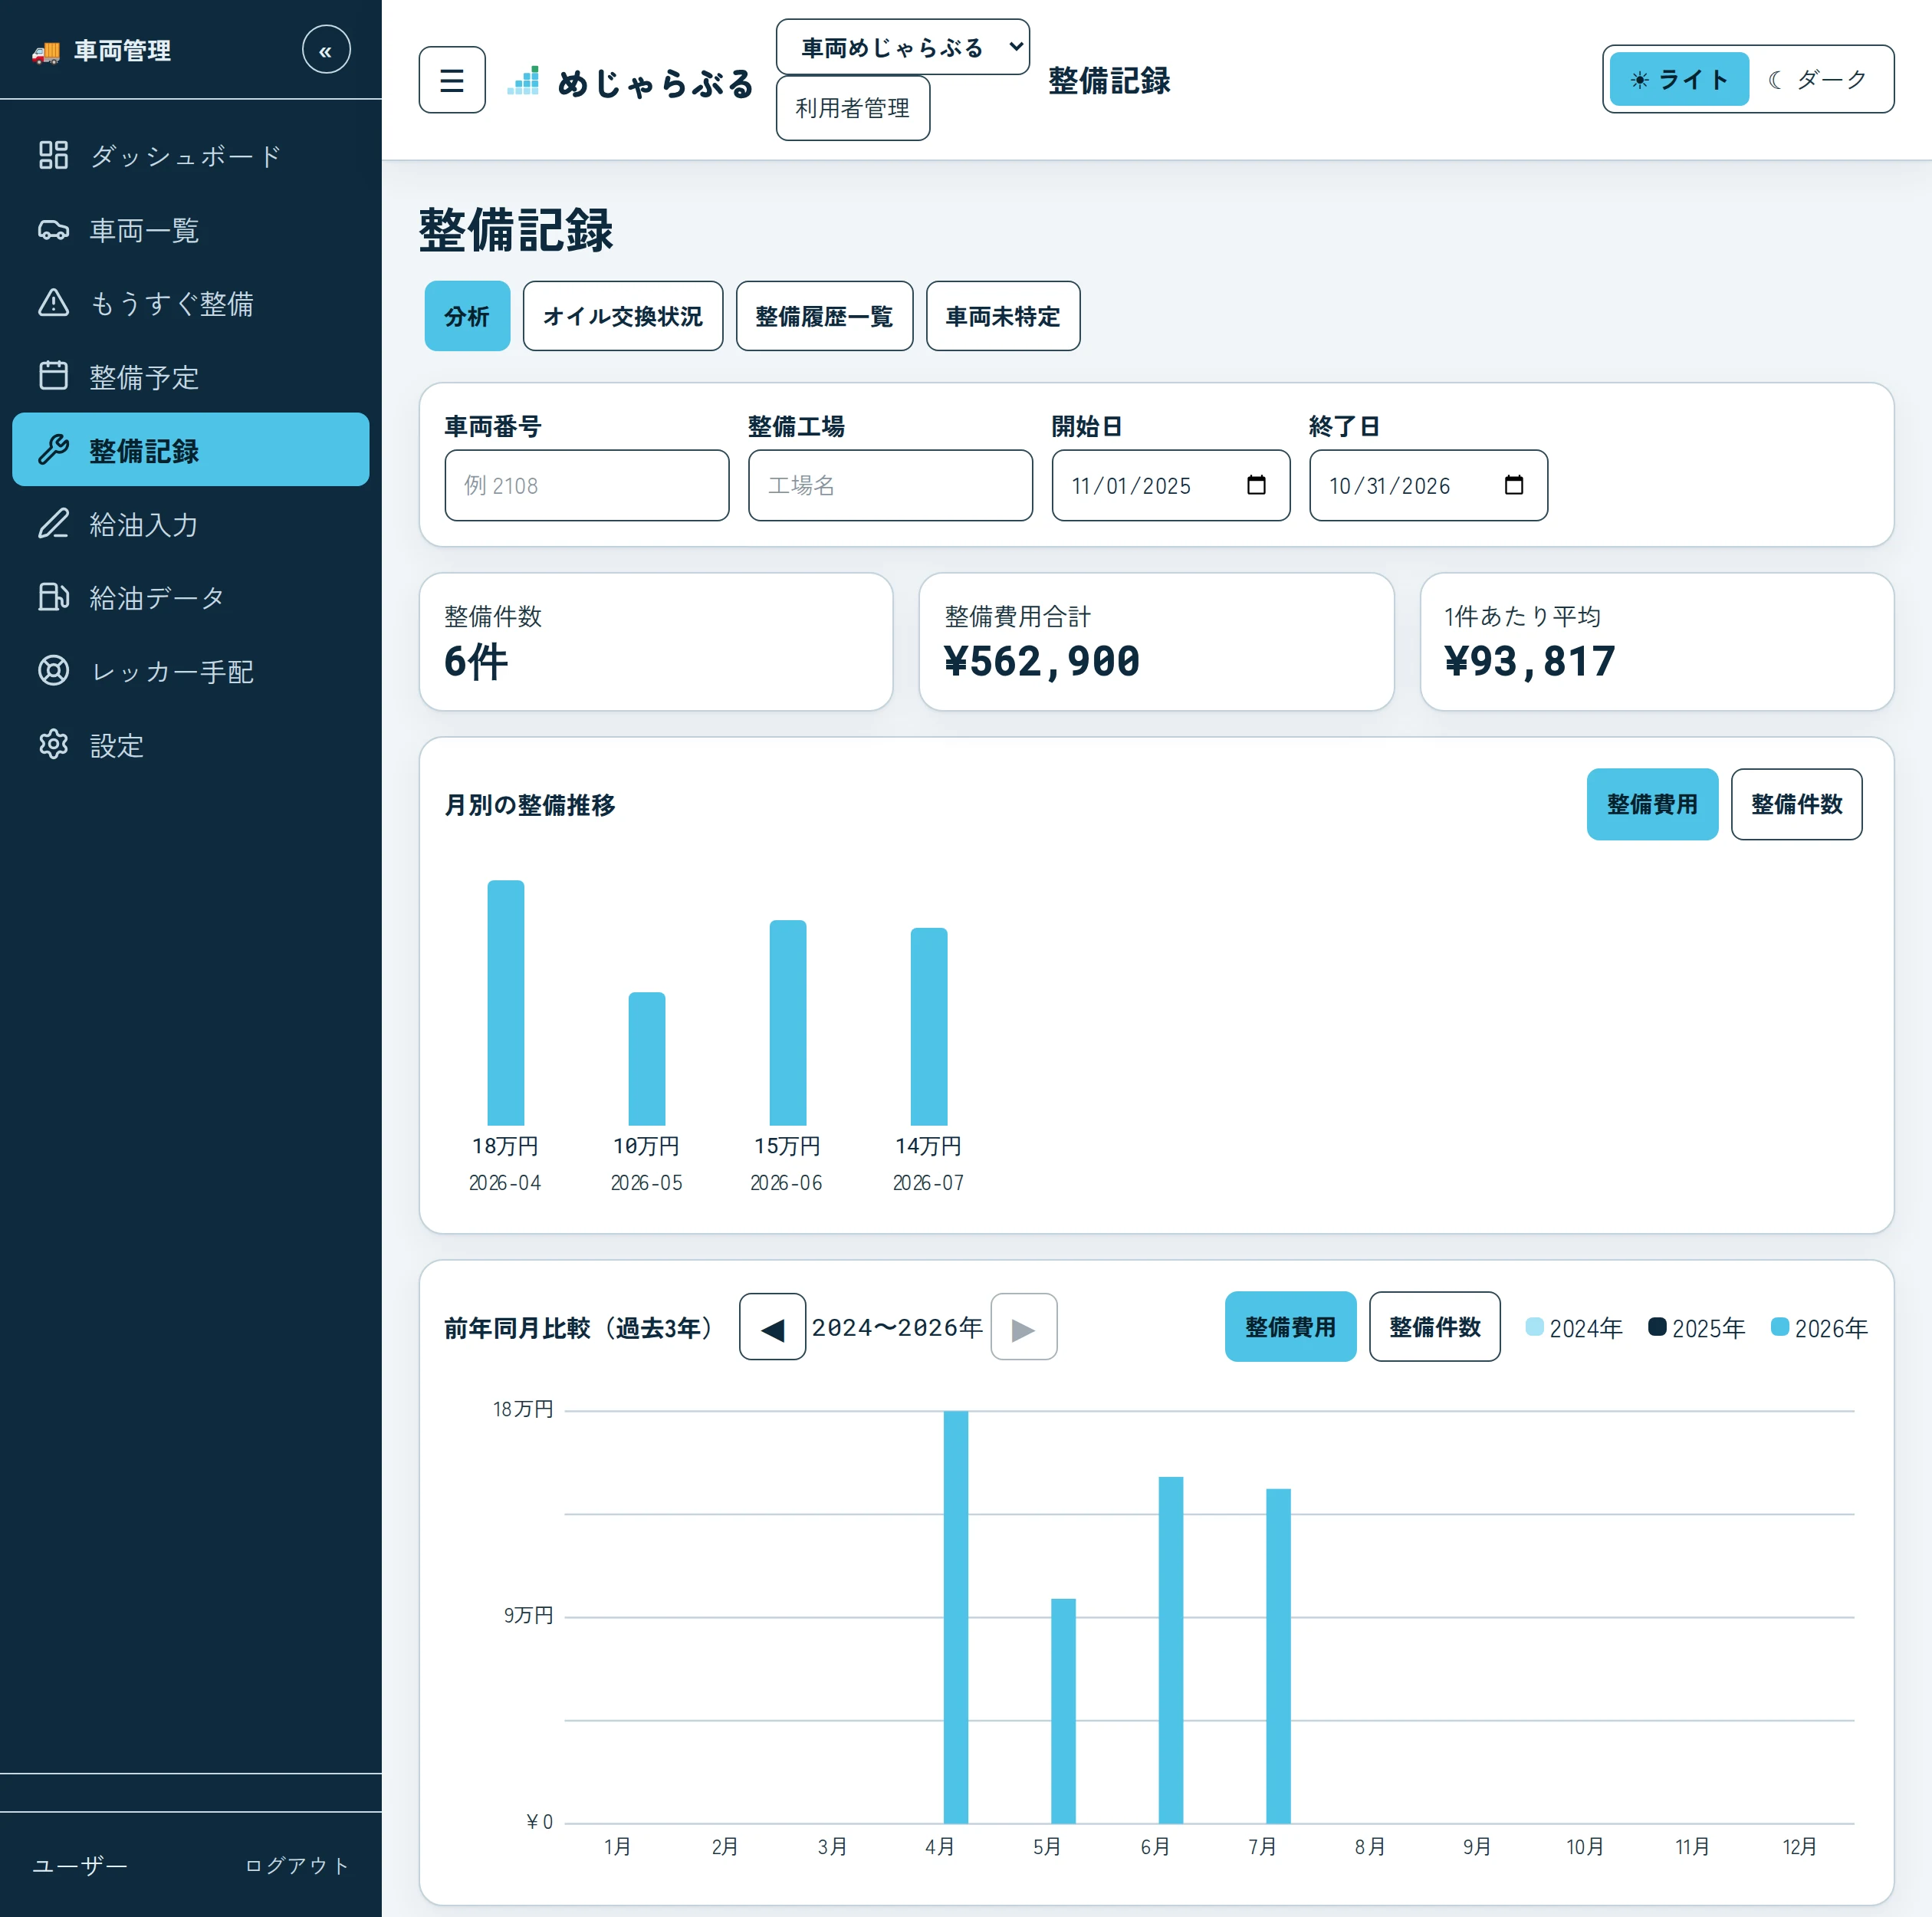Toggle monthly chart to 整備件数
1932x1917 pixels.
(x=1796, y=804)
